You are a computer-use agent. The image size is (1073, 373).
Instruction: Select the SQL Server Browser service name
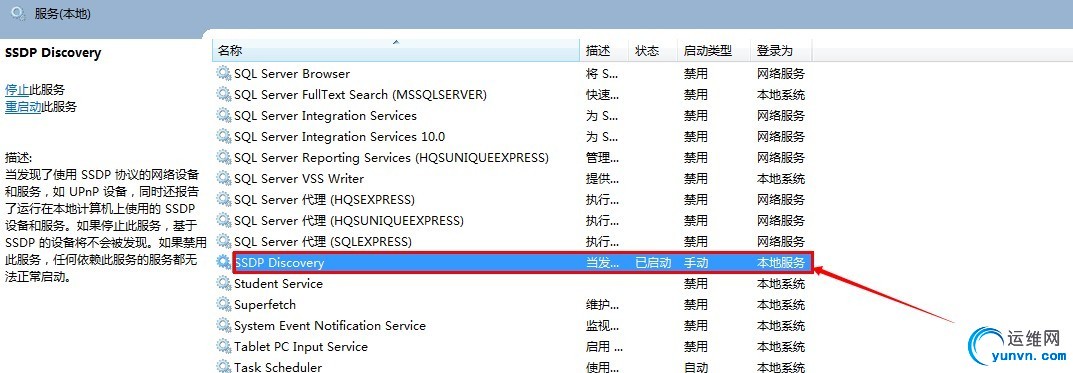pyautogui.click(x=292, y=73)
